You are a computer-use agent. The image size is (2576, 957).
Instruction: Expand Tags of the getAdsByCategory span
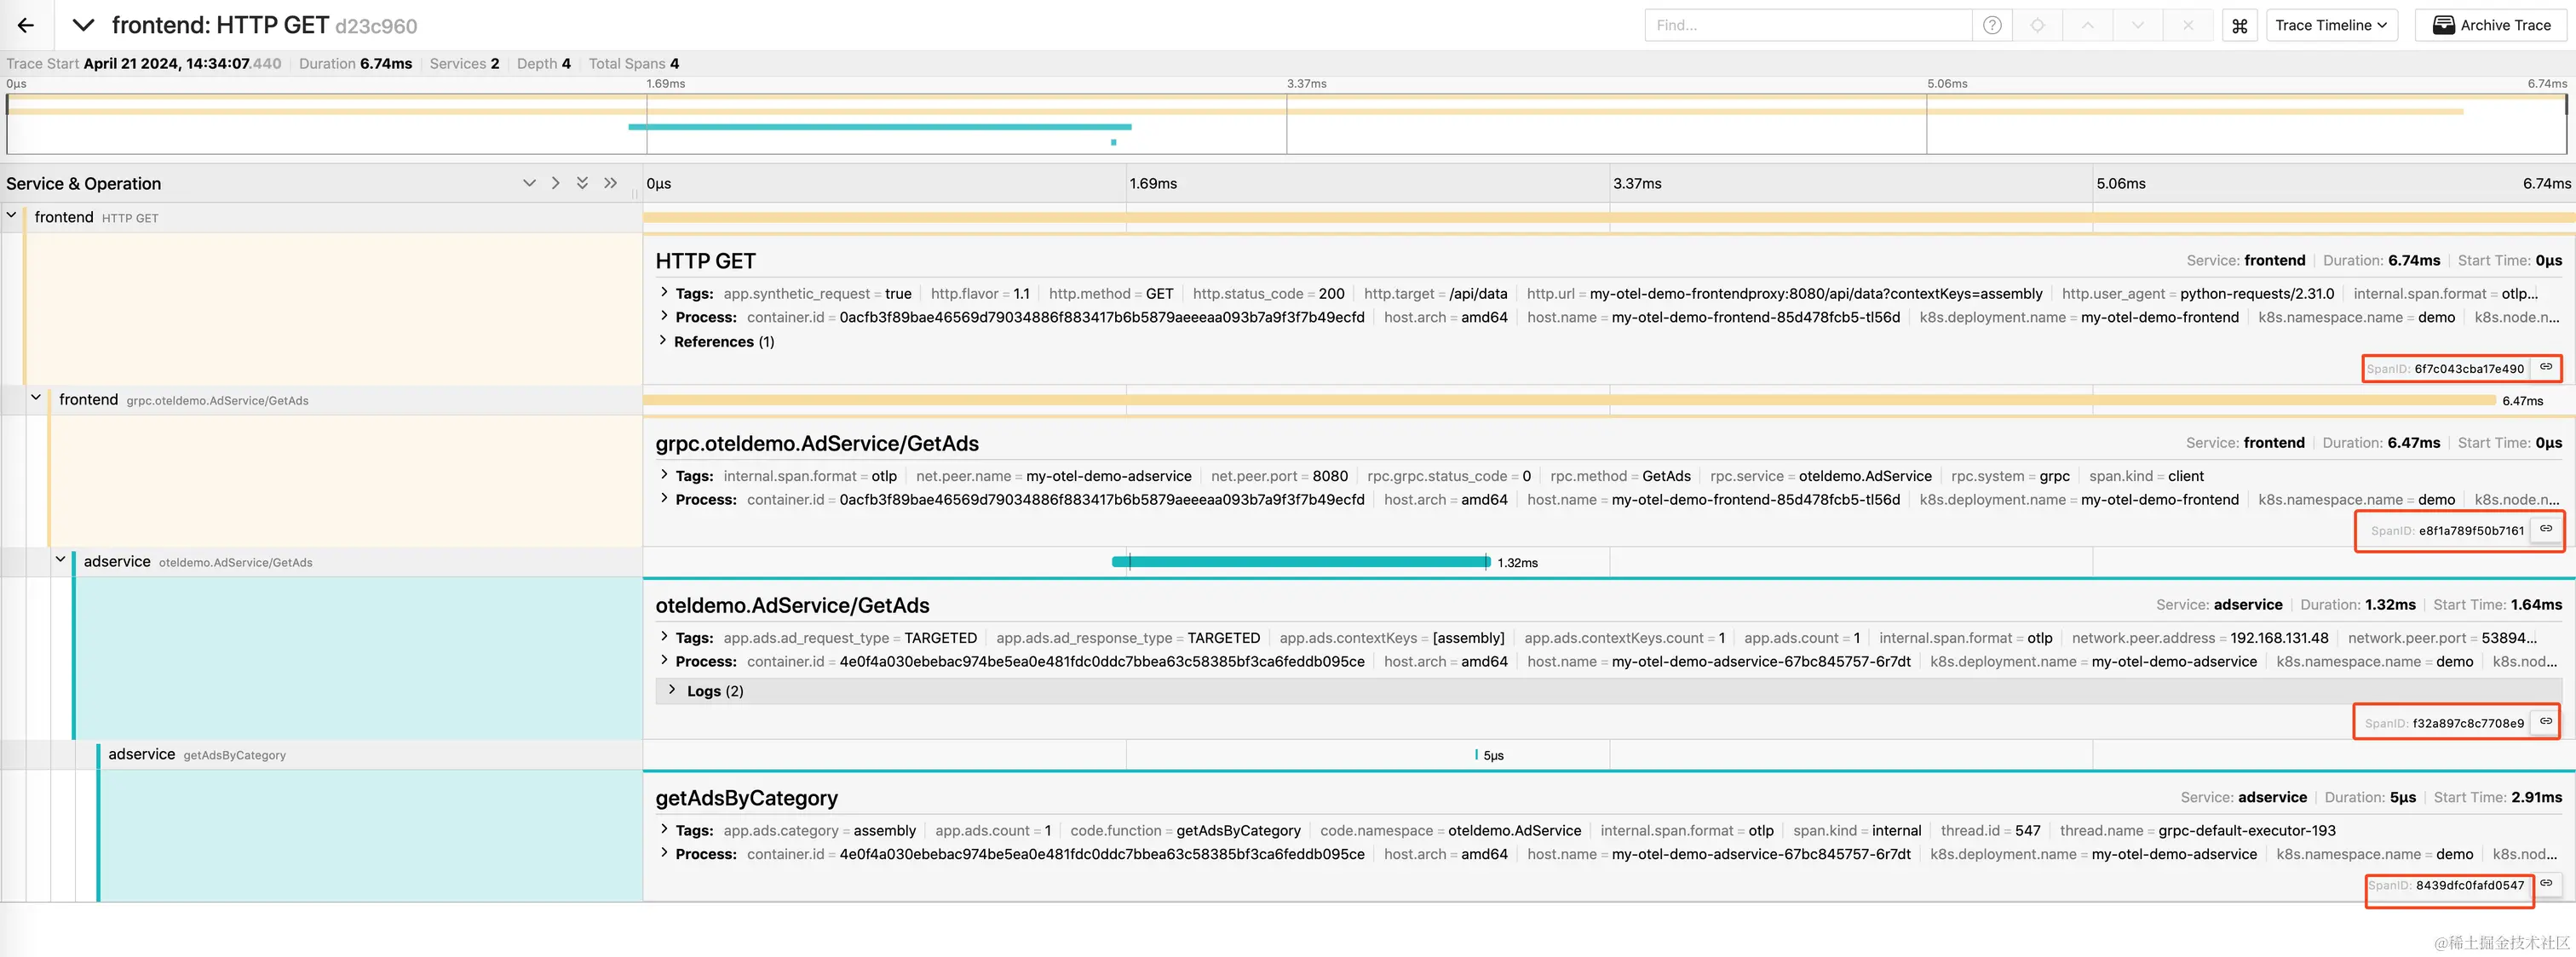click(693, 830)
